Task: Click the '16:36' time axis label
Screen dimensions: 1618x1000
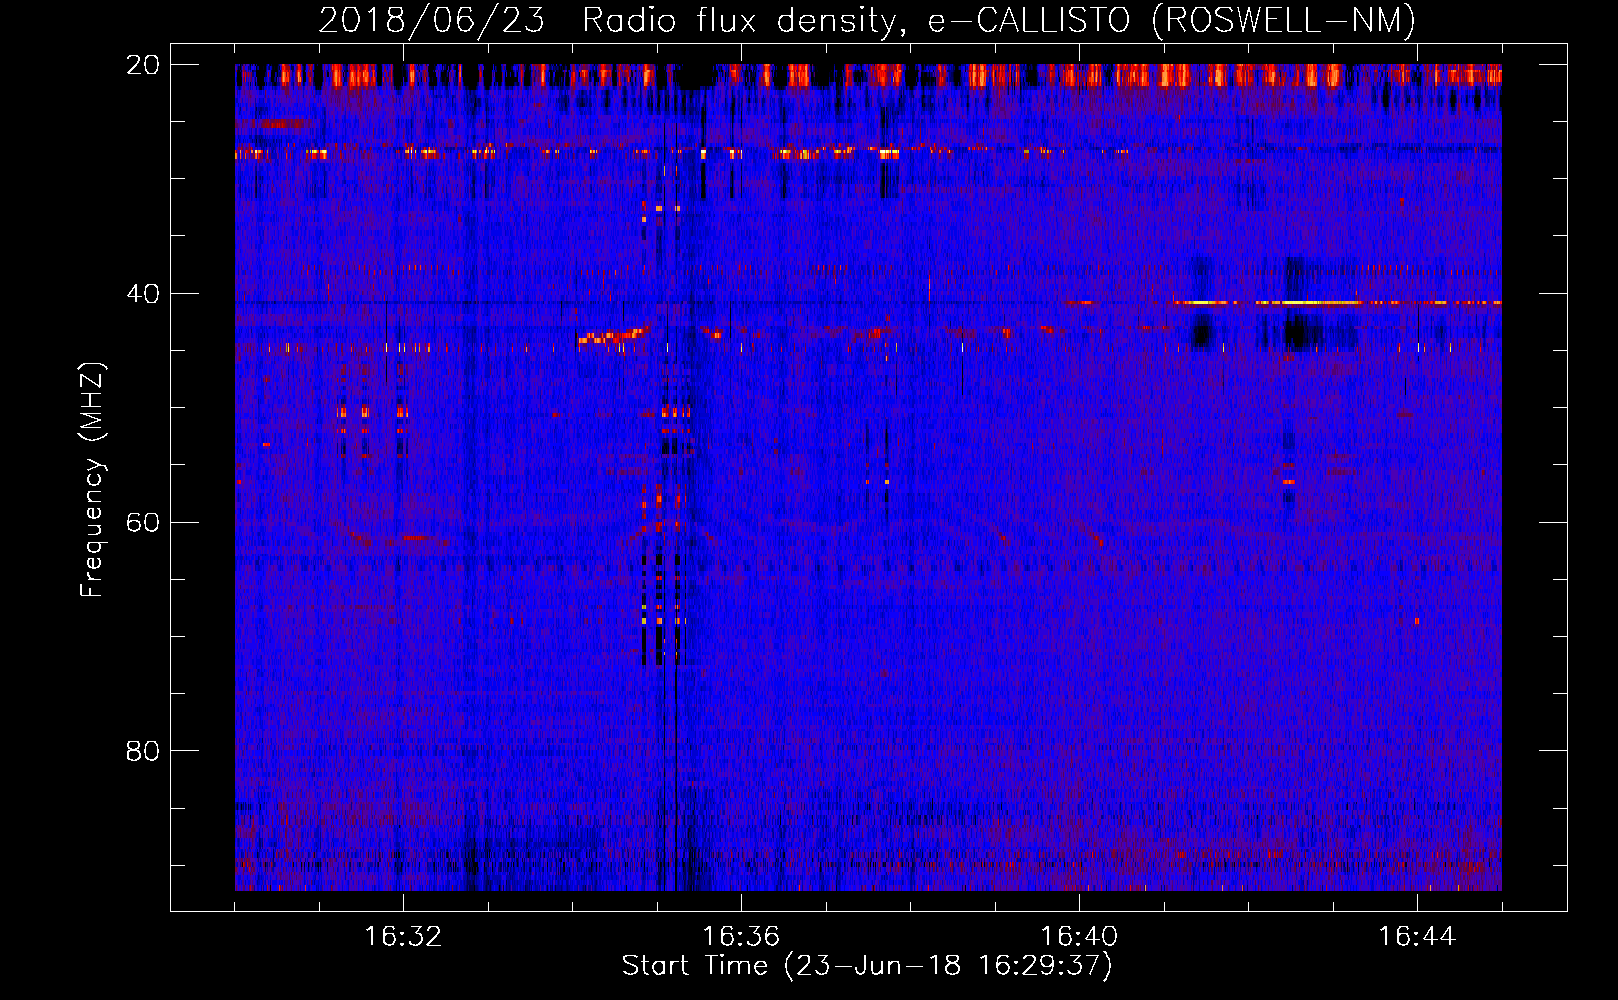Action: (x=741, y=937)
